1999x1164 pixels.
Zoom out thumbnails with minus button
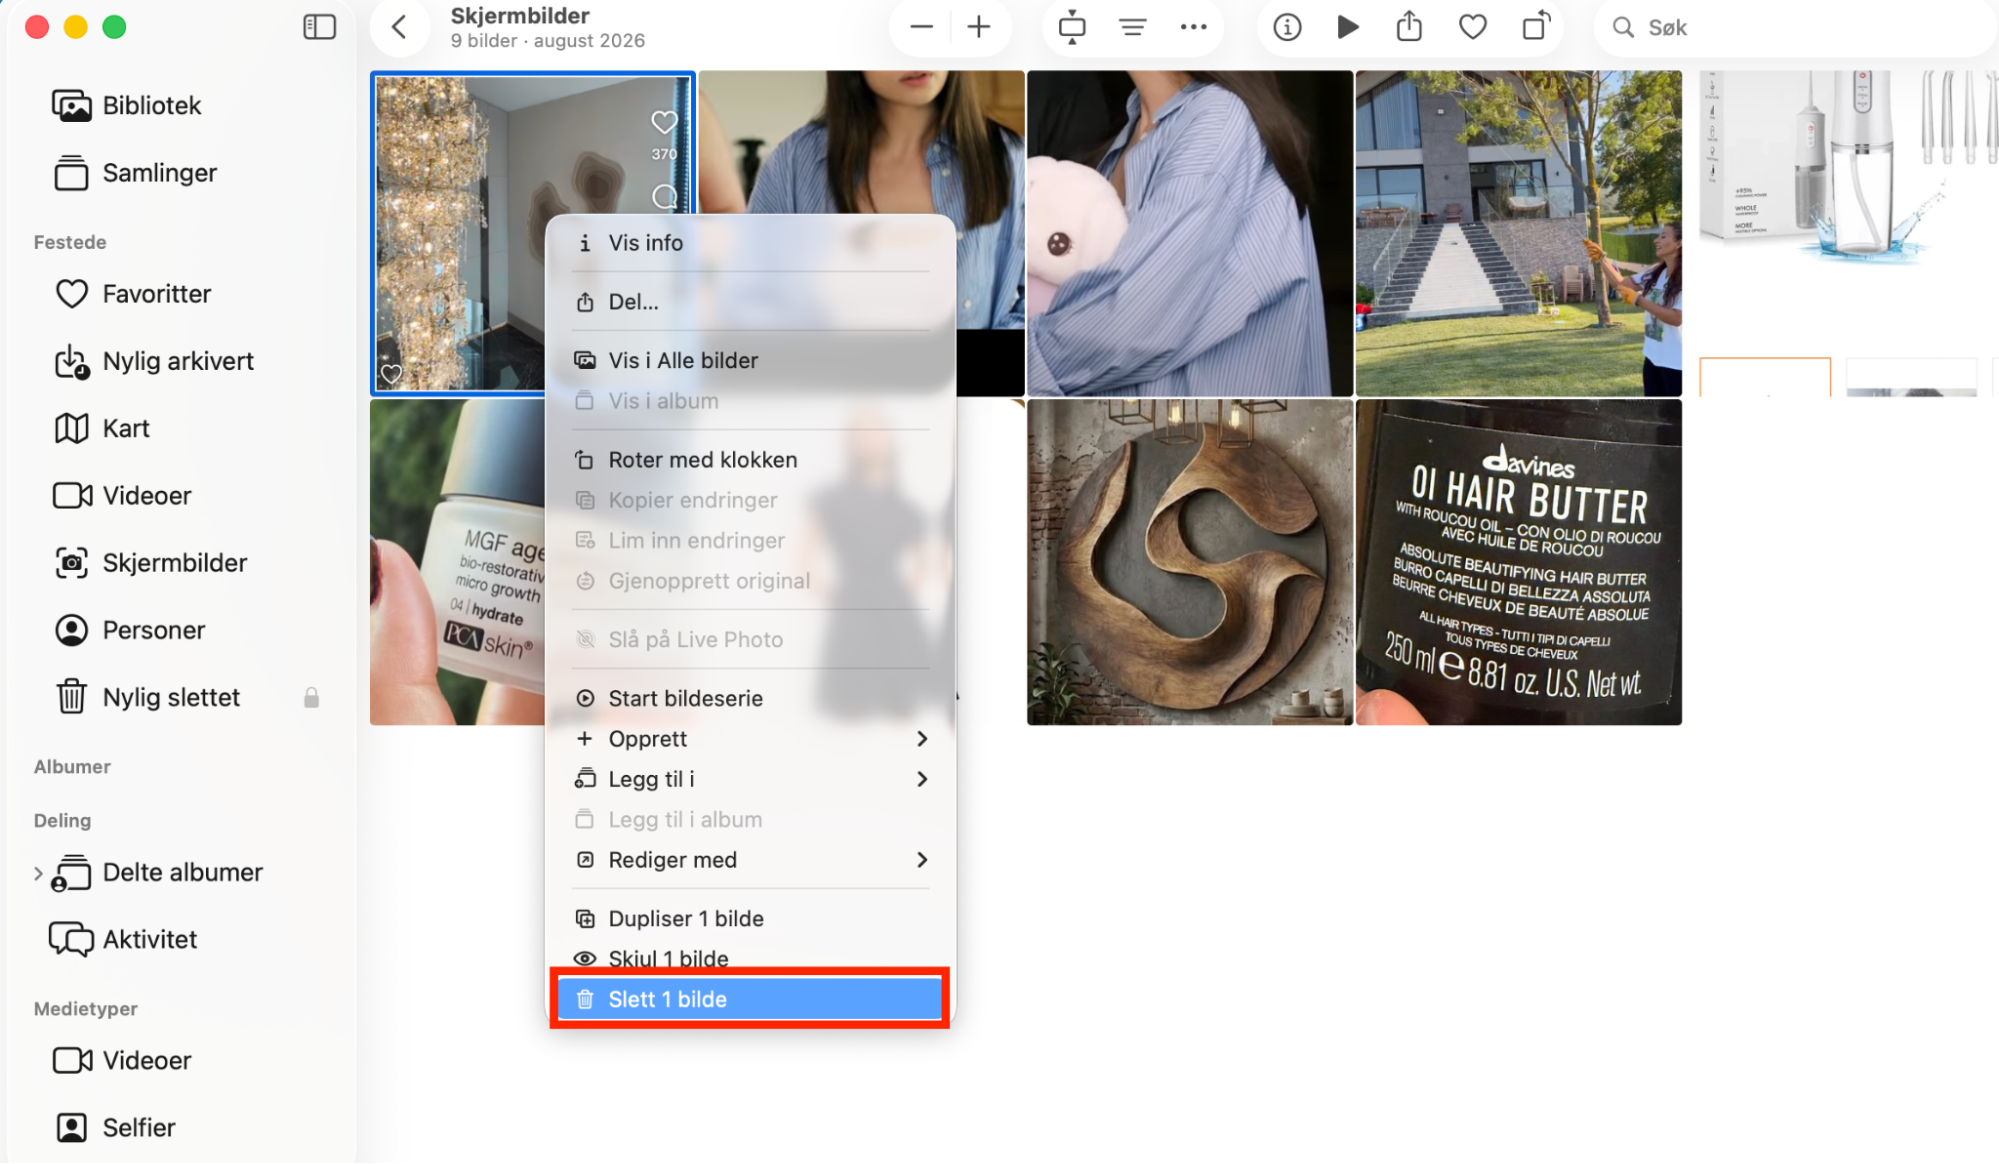pyautogui.click(x=921, y=27)
